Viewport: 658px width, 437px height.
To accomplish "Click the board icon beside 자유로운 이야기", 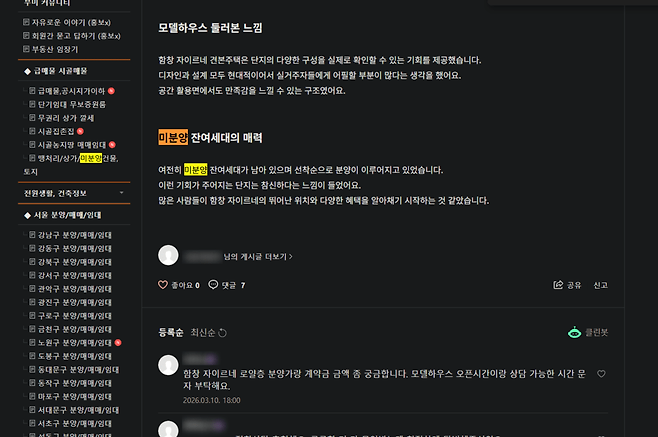I will (26, 22).
